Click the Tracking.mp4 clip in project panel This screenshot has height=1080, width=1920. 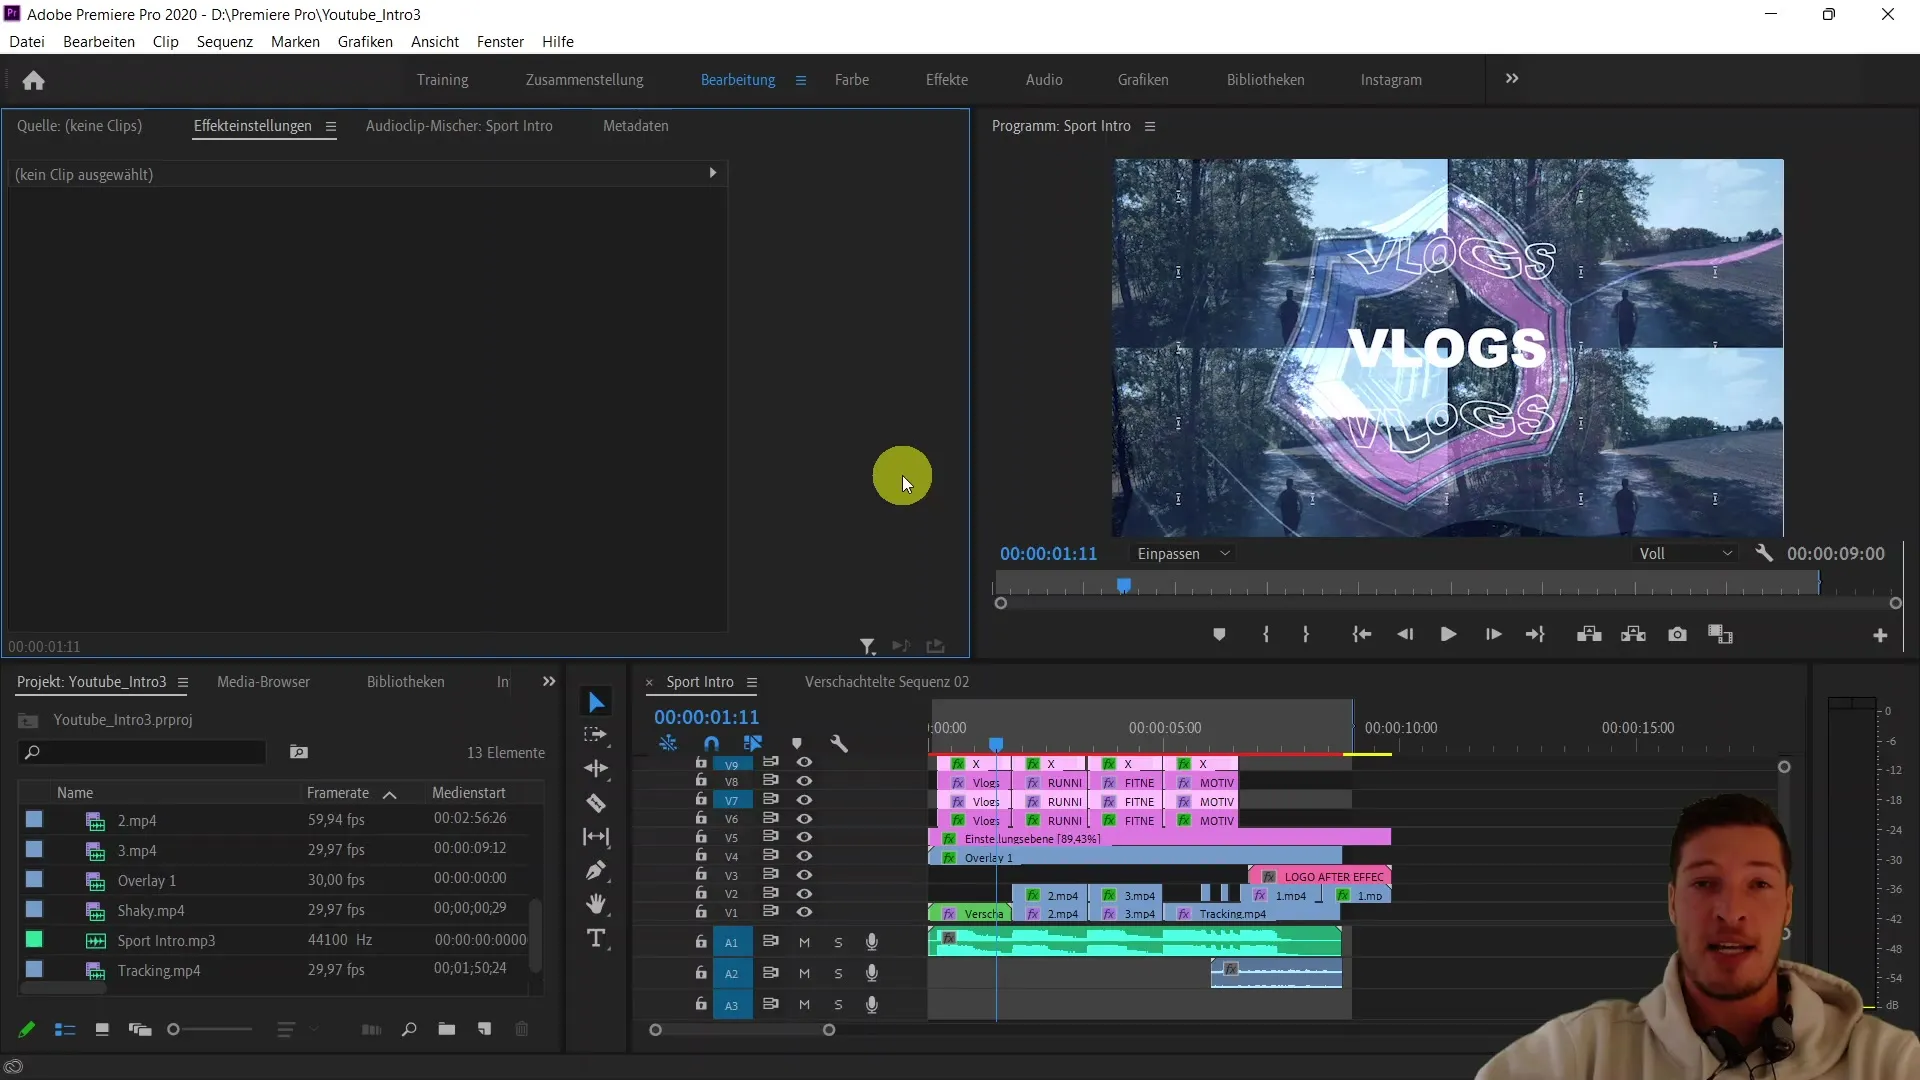pos(158,969)
